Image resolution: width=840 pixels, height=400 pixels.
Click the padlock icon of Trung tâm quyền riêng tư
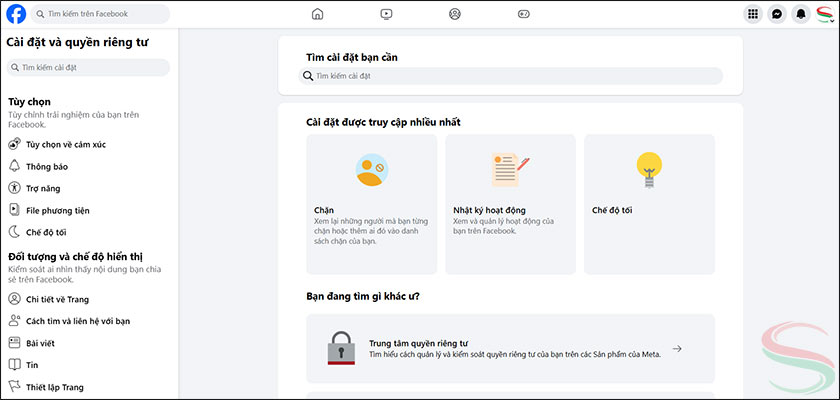[x=341, y=348]
